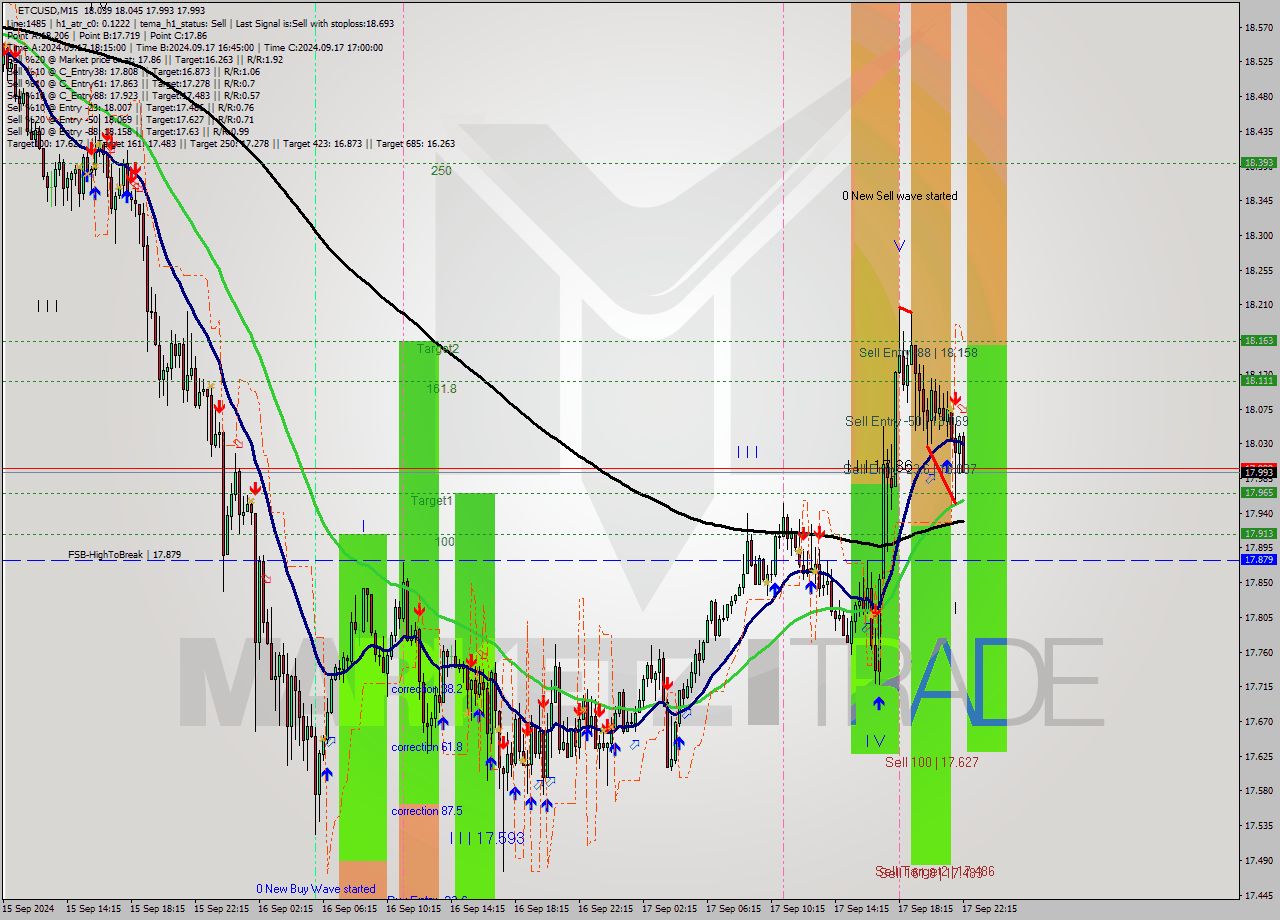1280x920 pixels.
Task: Select the 17.670 price axis label
Action: pos(1258,721)
